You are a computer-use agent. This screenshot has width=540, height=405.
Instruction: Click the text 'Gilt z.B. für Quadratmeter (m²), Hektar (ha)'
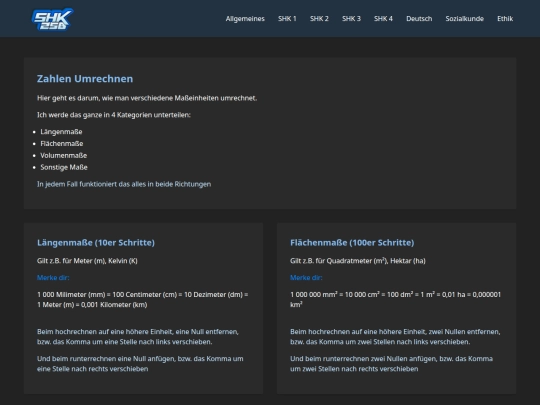(x=358, y=261)
